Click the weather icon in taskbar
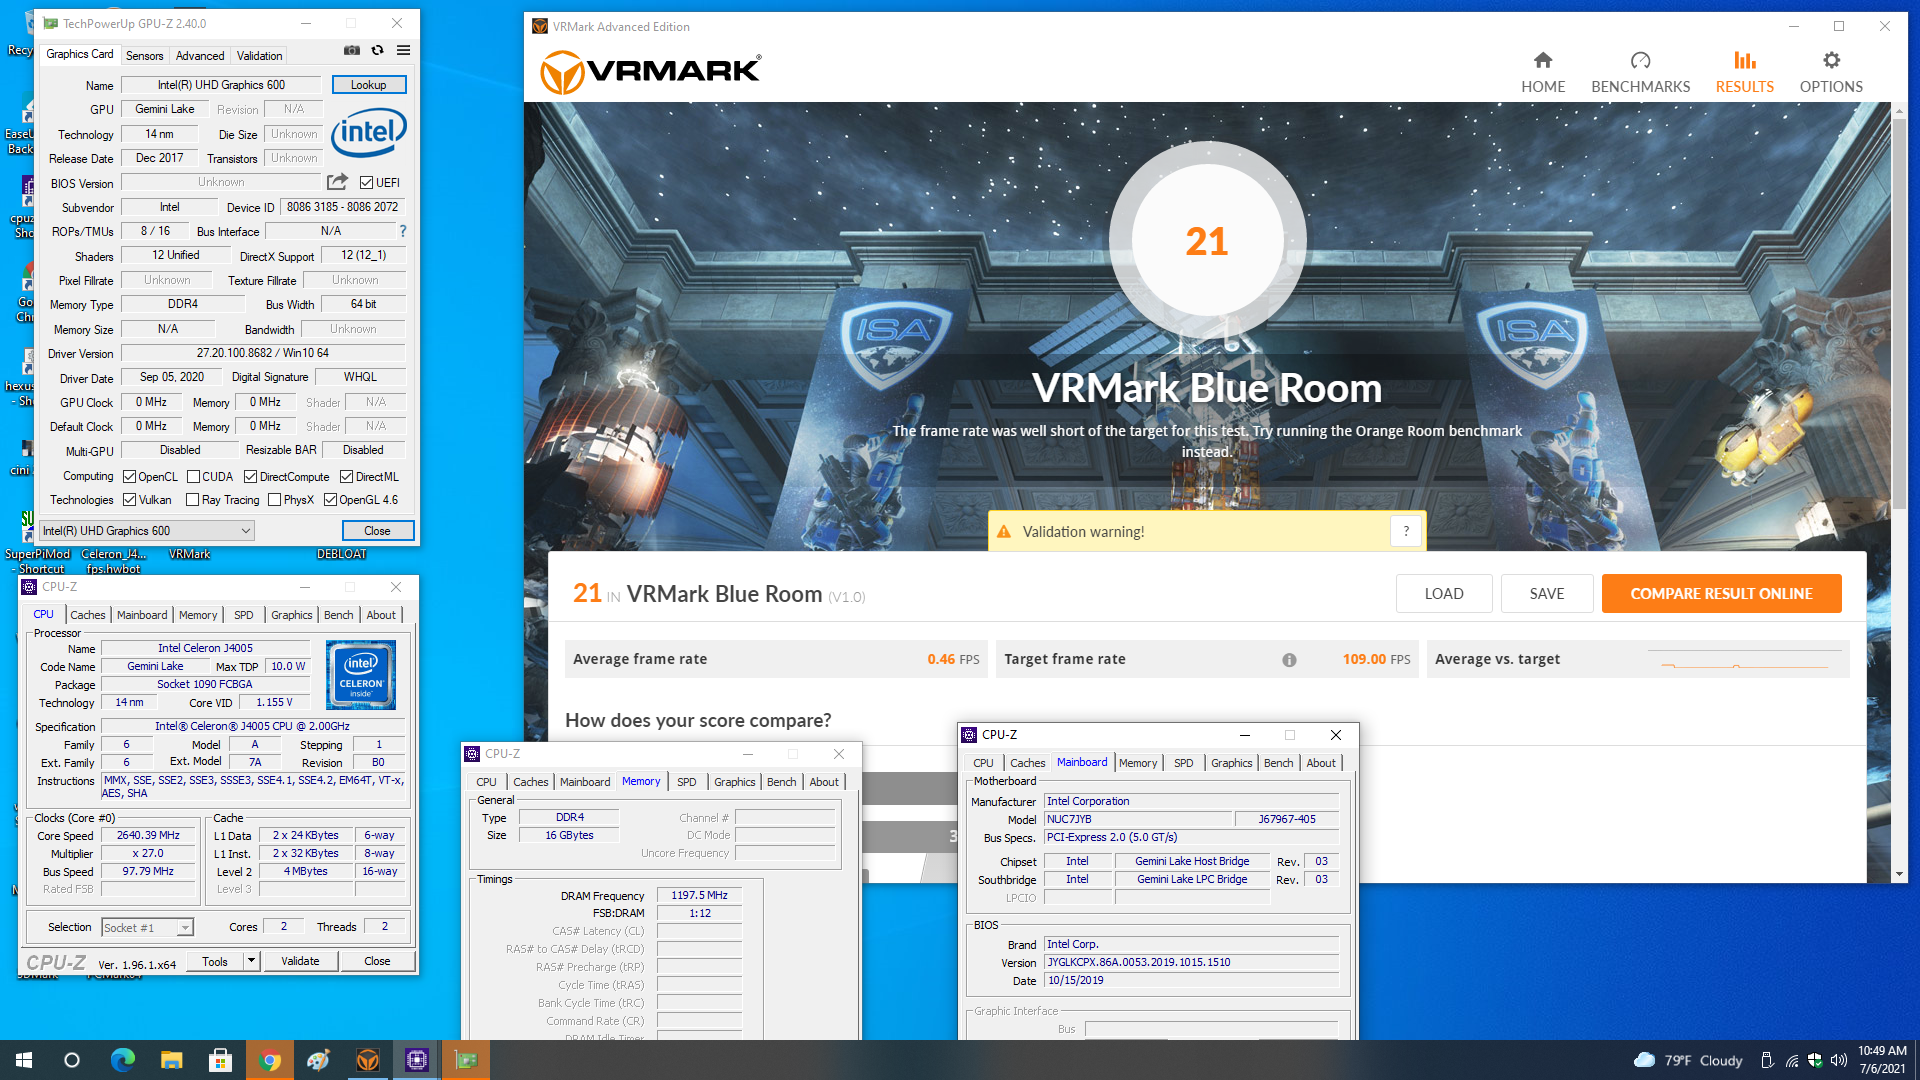 (1644, 1060)
